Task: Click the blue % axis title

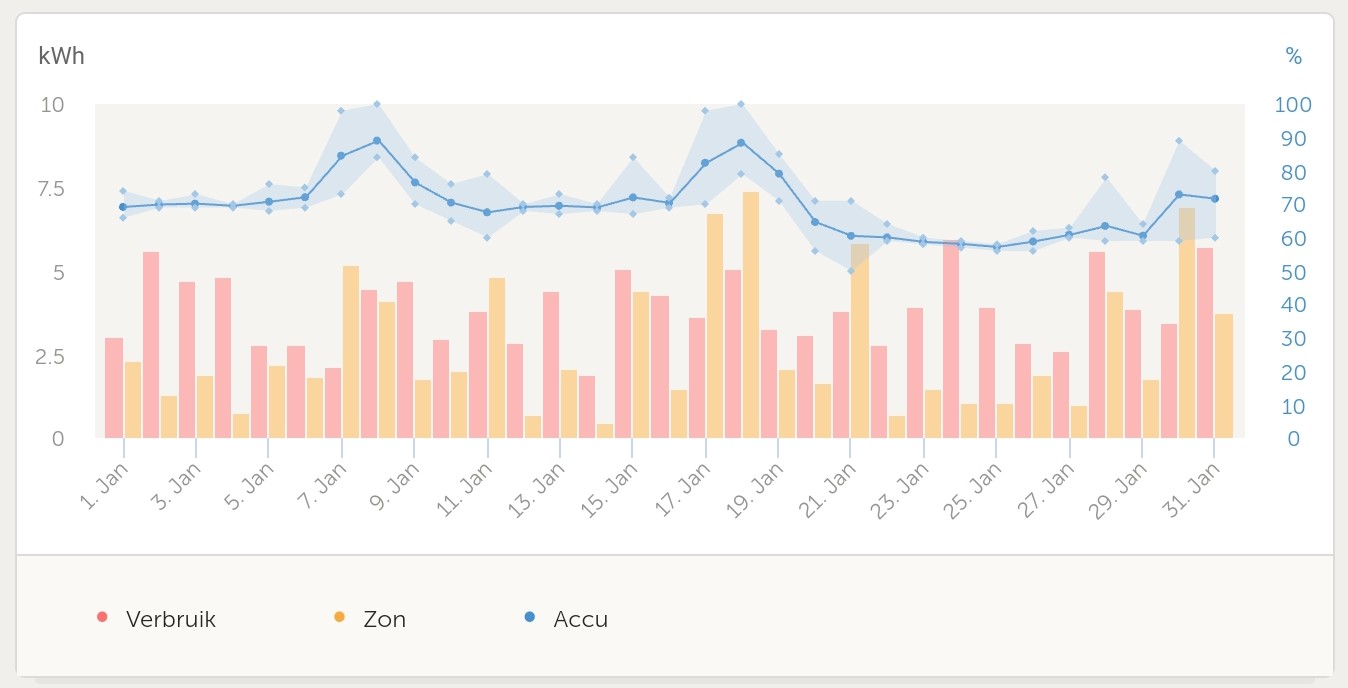Action: point(1294,57)
